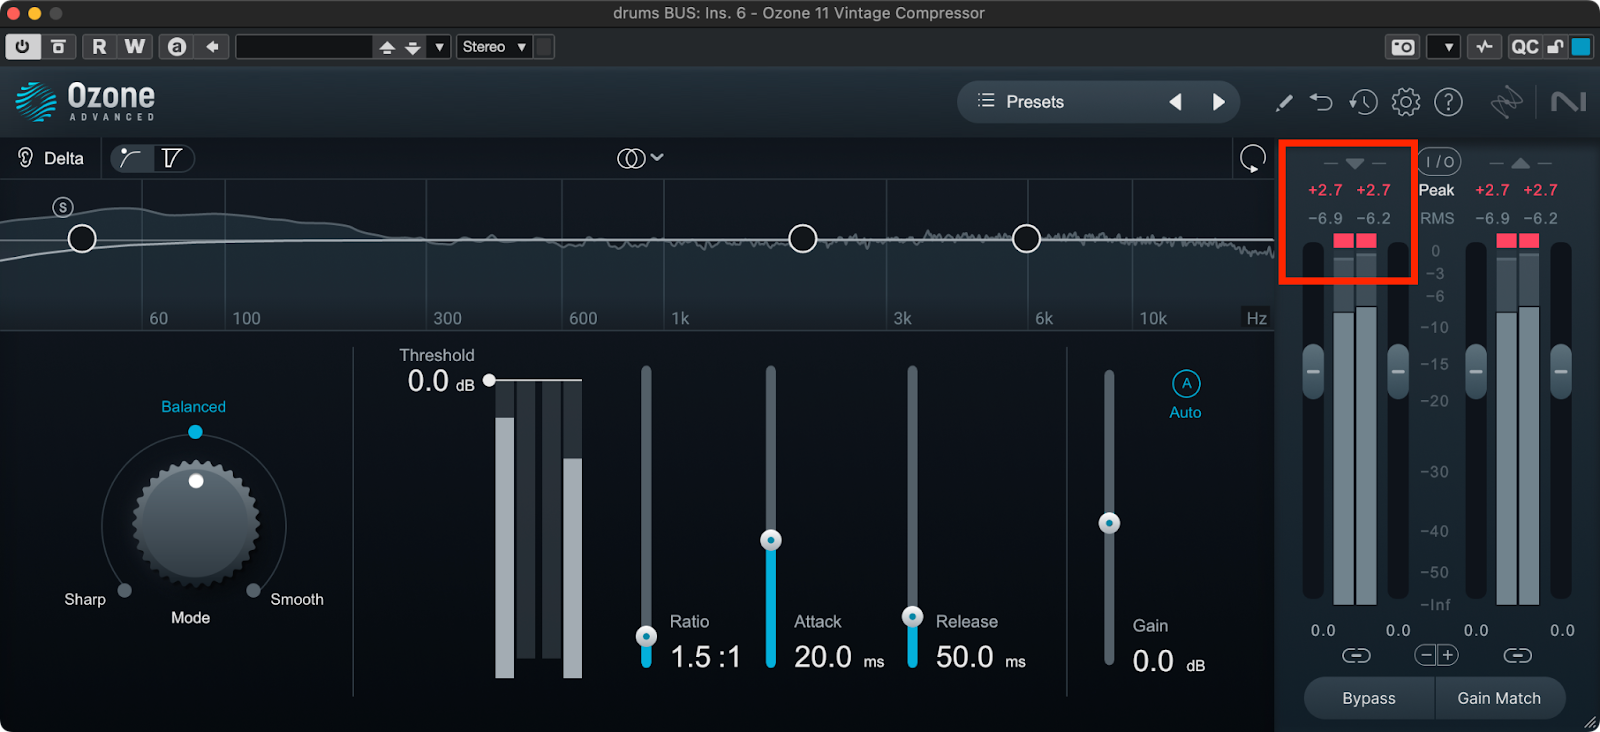Select the Smooth mode dot

(254, 590)
